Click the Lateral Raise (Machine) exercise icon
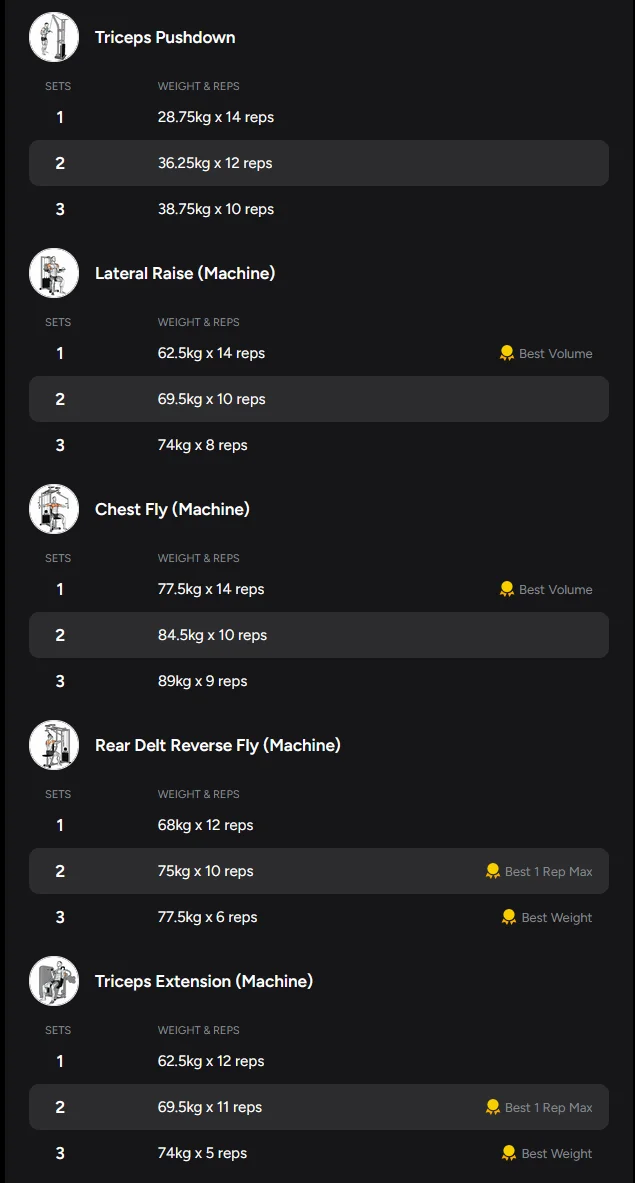 [x=54, y=273]
